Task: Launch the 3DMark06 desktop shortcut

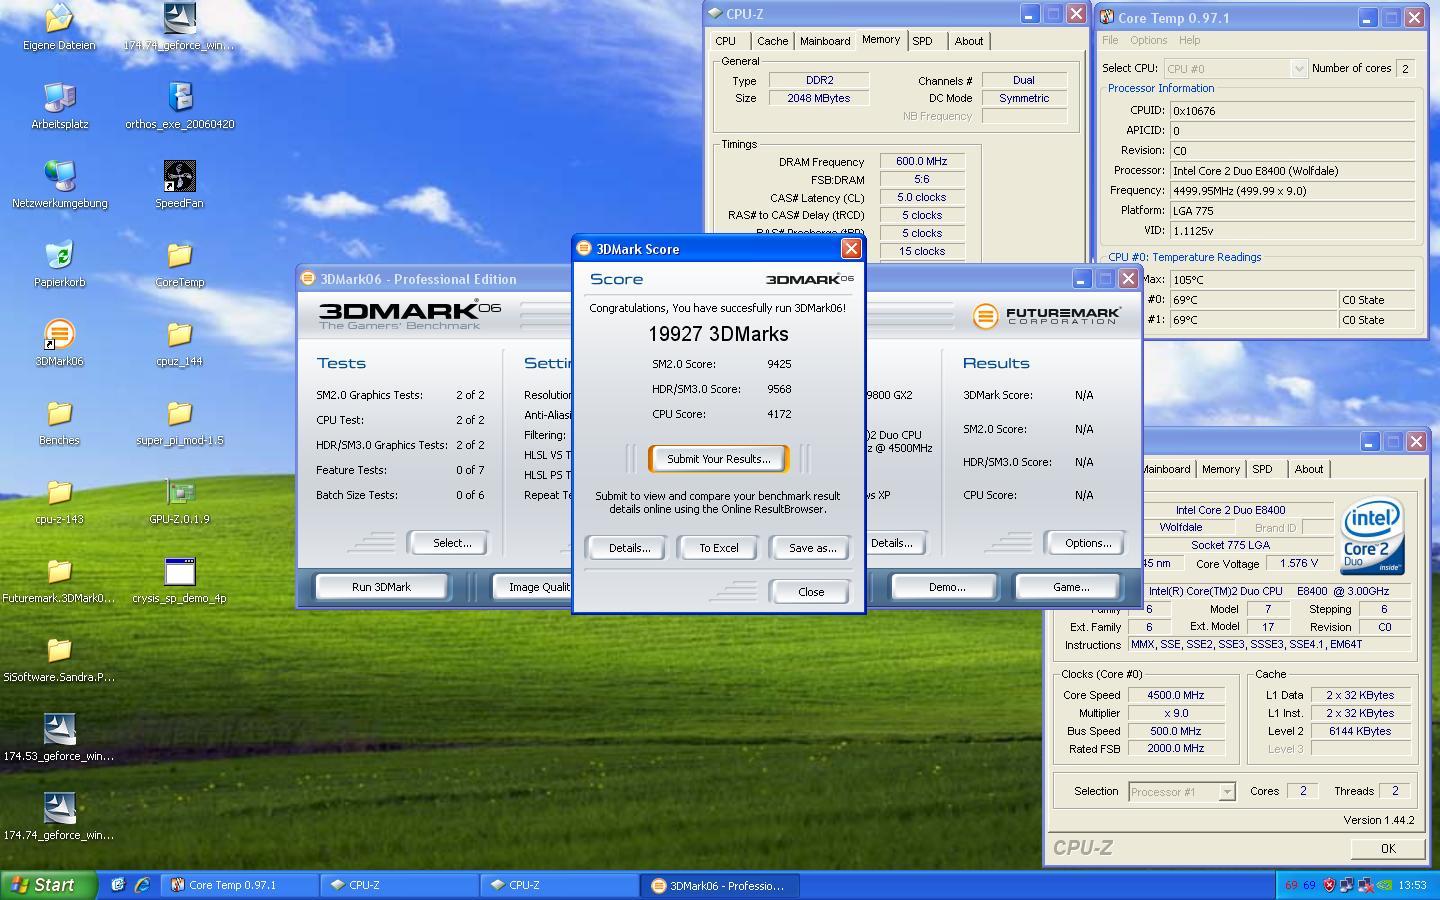Action: [x=59, y=342]
